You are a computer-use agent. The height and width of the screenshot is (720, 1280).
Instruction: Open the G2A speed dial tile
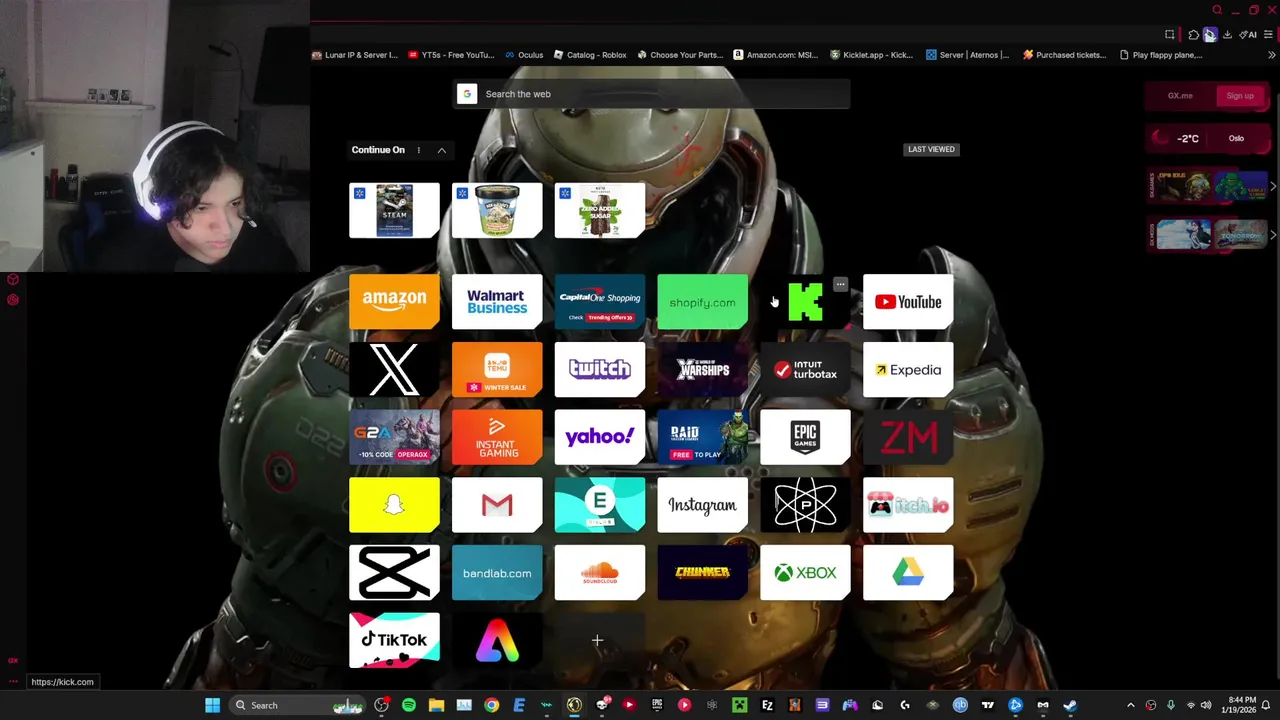(394, 437)
